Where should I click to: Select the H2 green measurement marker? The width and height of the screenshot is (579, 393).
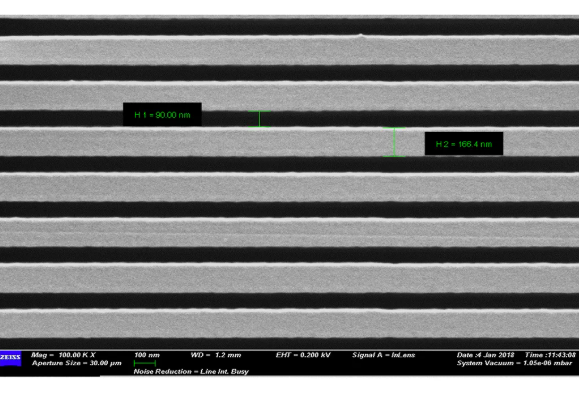tap(394, 142)
